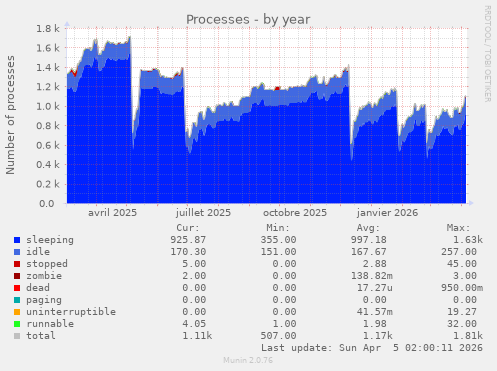Click the paging legend color swatch
Viewport: 497px width, 371px height.
(17, 300)
